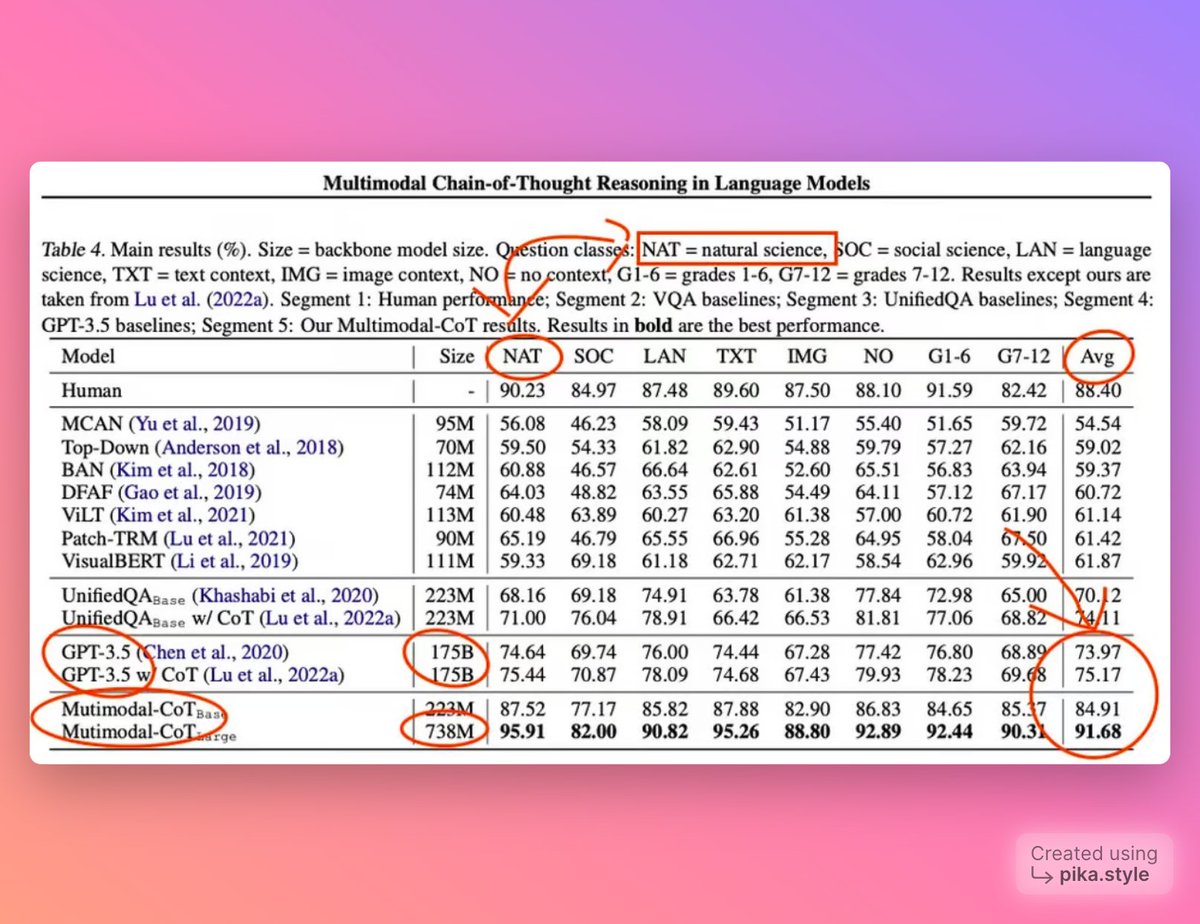Select the NAT = natural science caption text
This screenshot has width=1200, height=924.
tap(735, 249)
